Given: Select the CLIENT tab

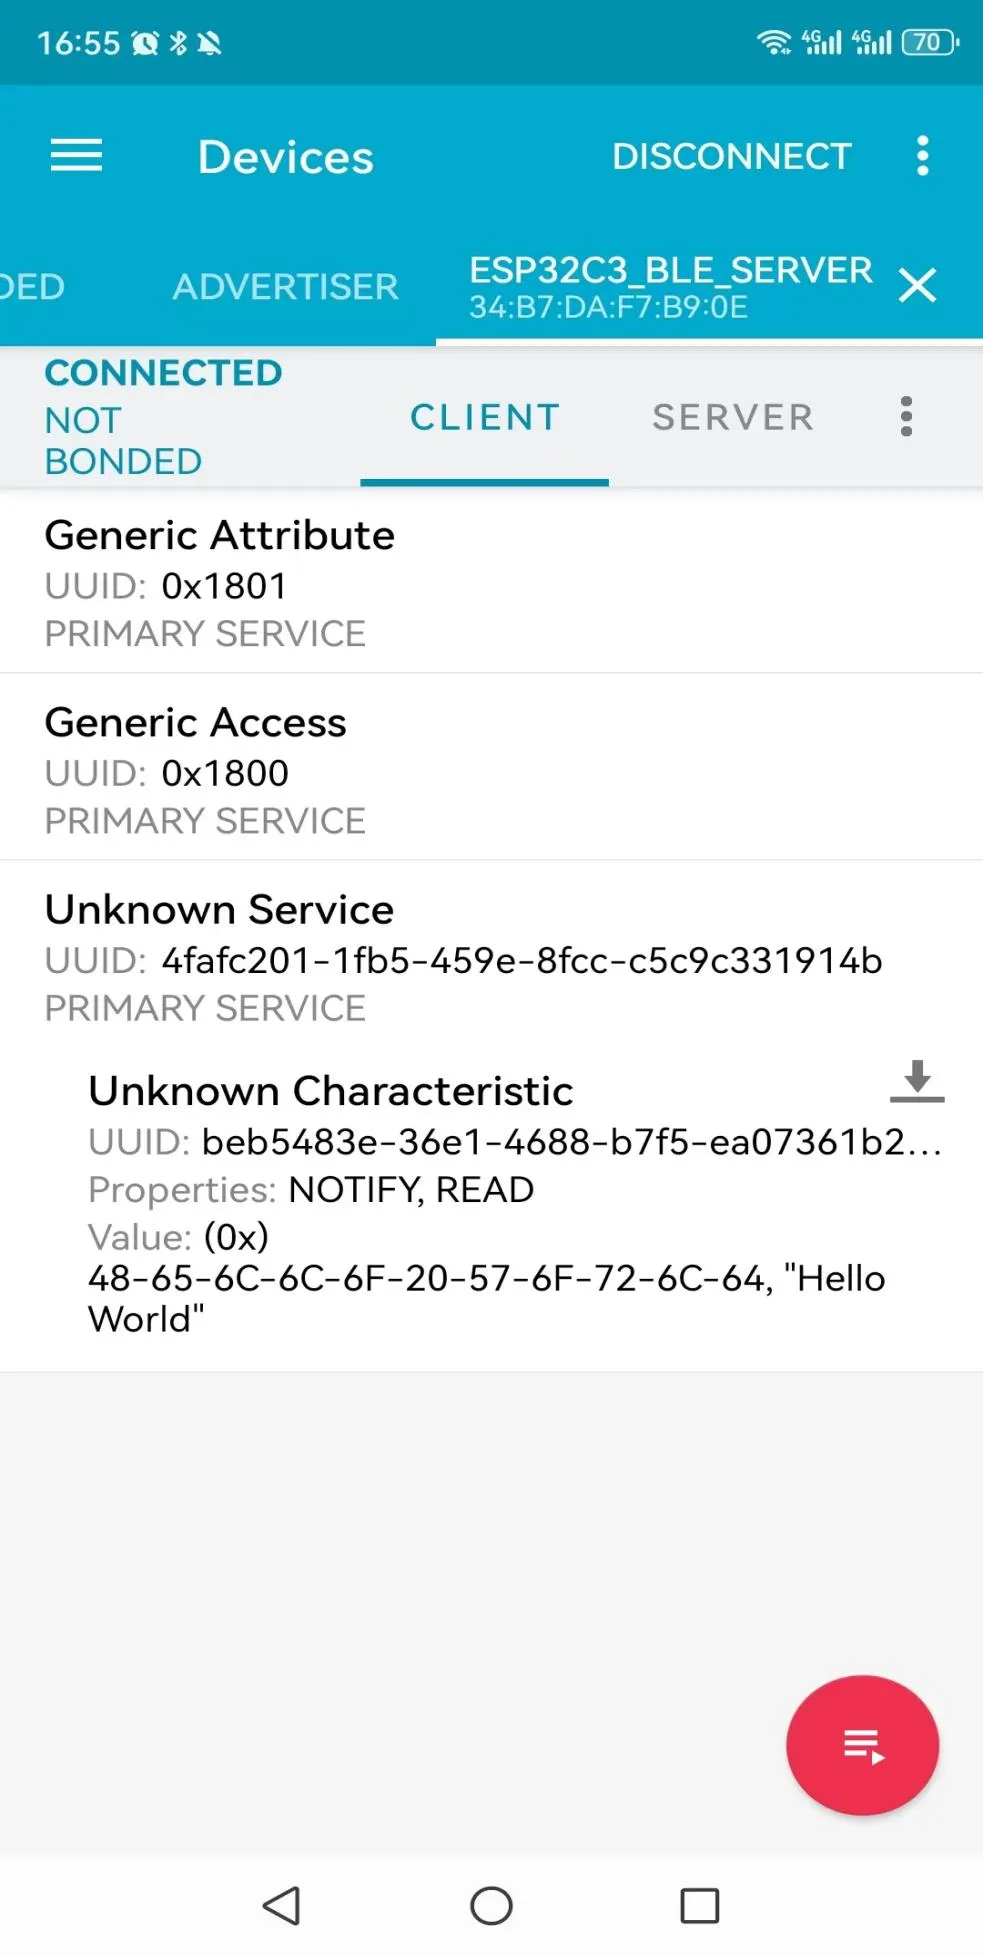Looking at the screenshot, I should 485,417.
